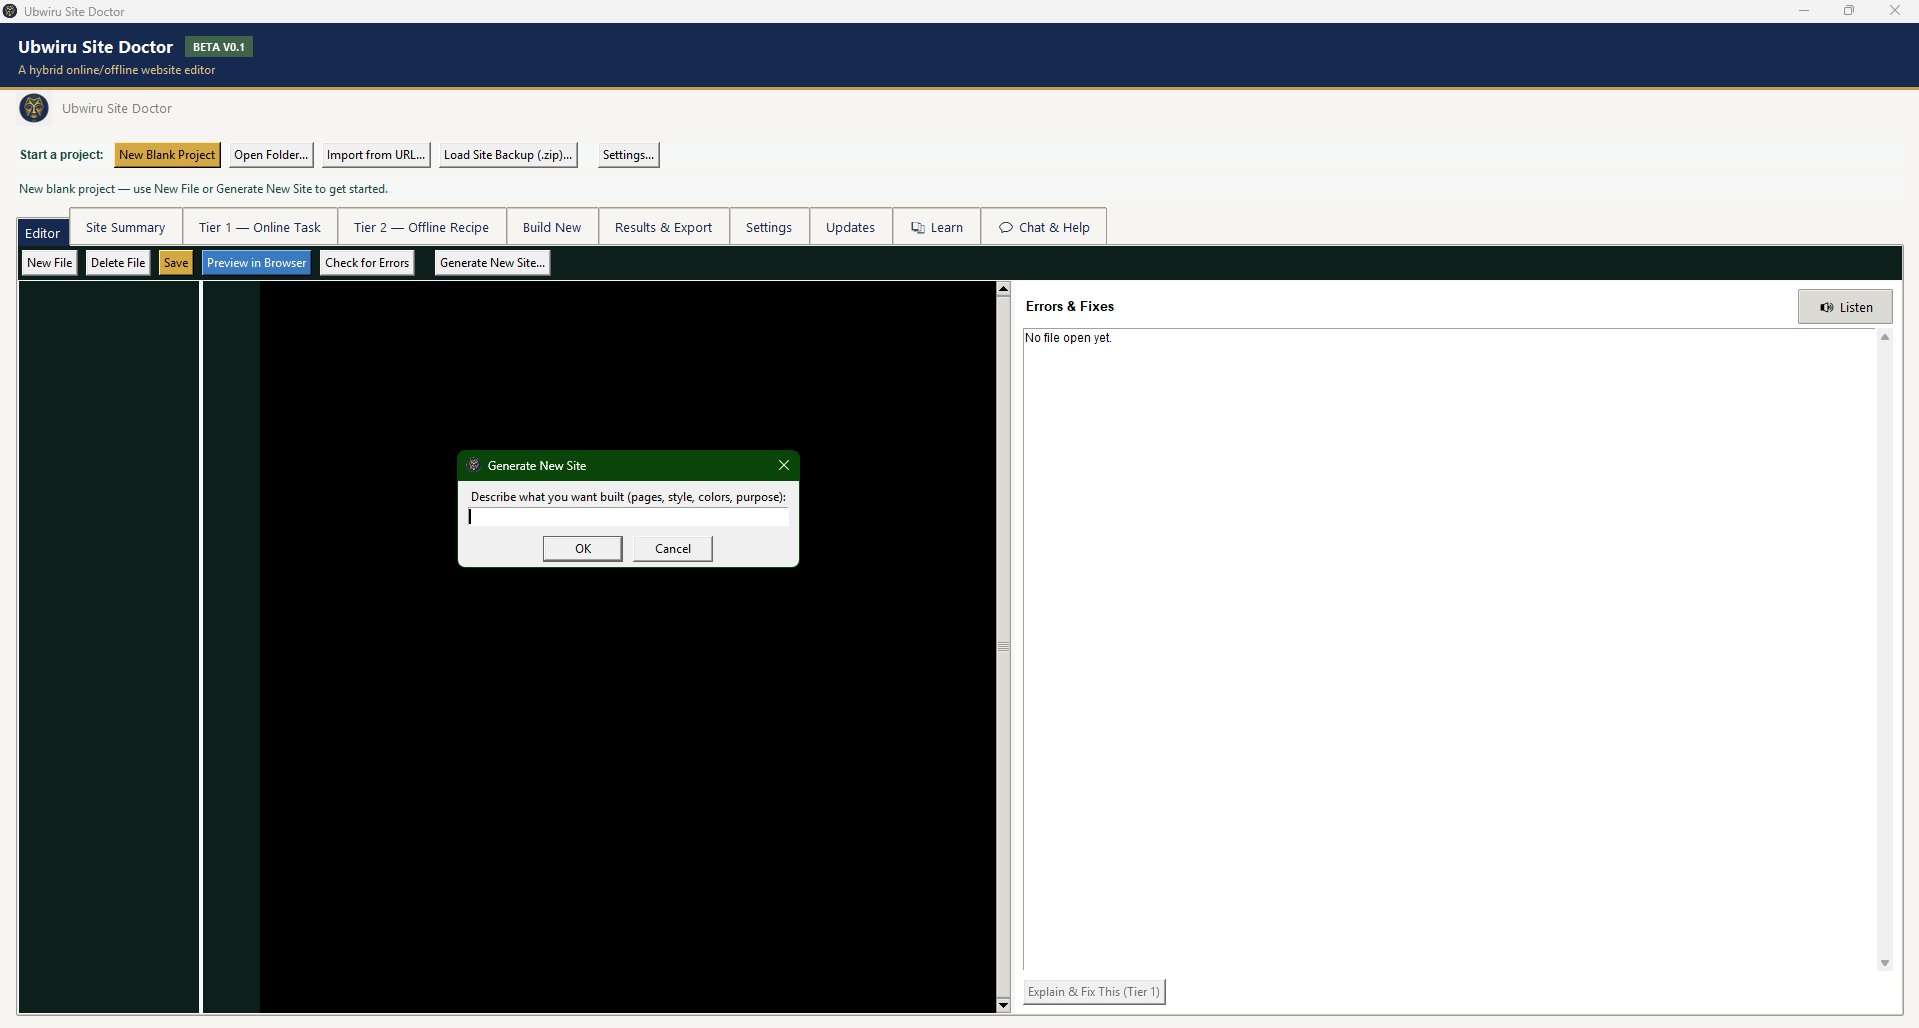Click Check for Errors
The image size is (1919, 1028).
[x=367, y=263]
